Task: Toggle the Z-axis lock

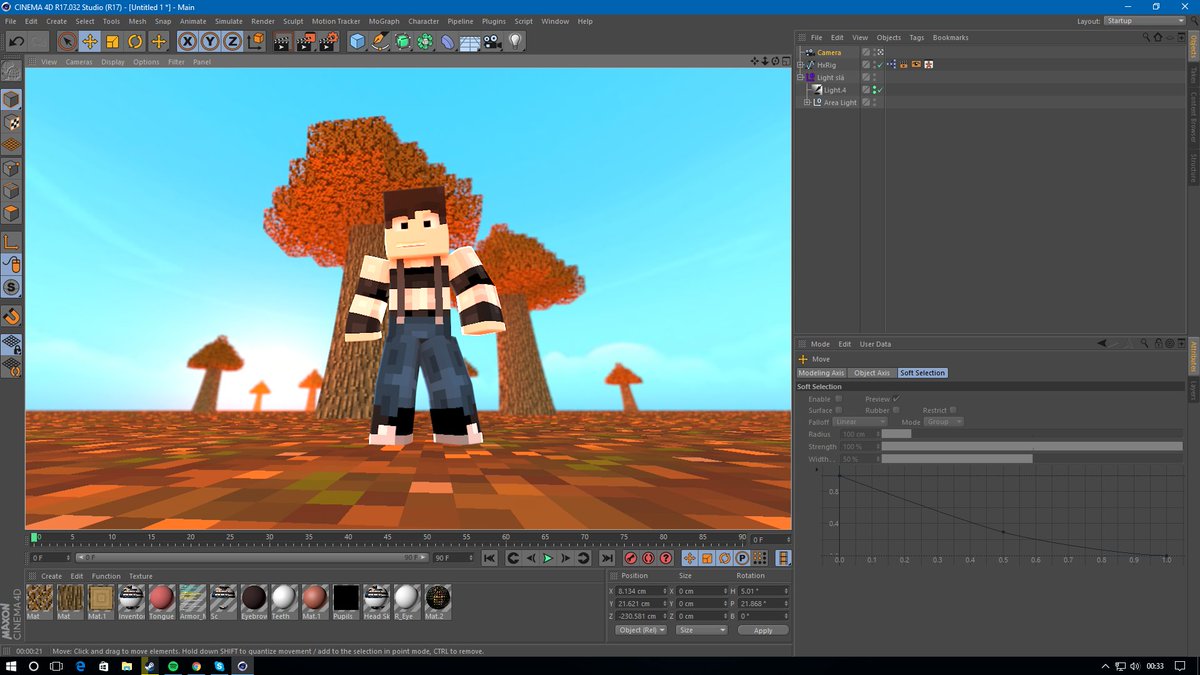Action: click(x=232, y=41)
